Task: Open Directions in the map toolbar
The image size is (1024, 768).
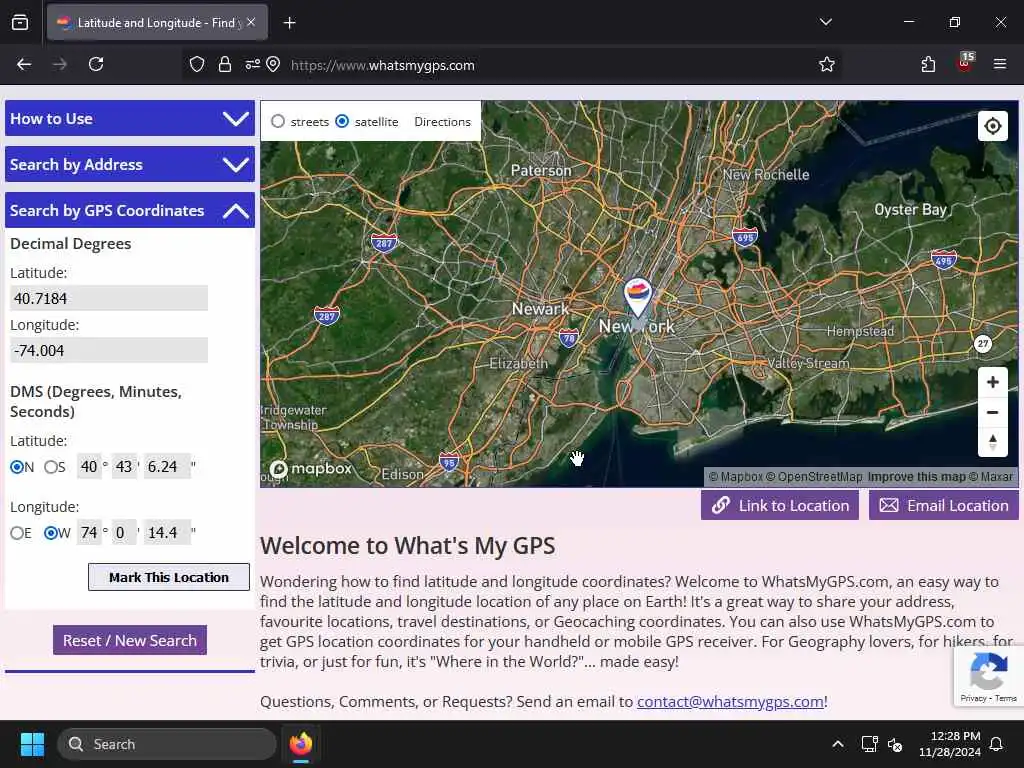Action: [x=442, y=121]
